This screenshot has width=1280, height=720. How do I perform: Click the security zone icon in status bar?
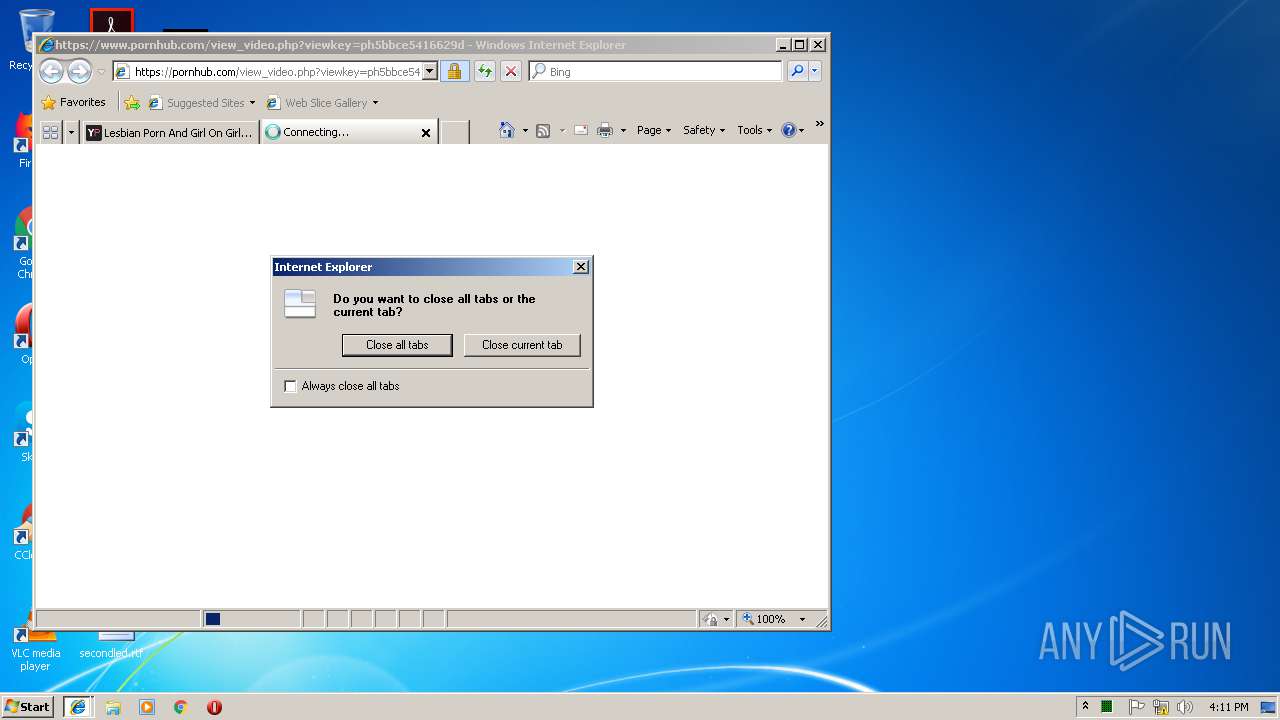click(710, 619)
